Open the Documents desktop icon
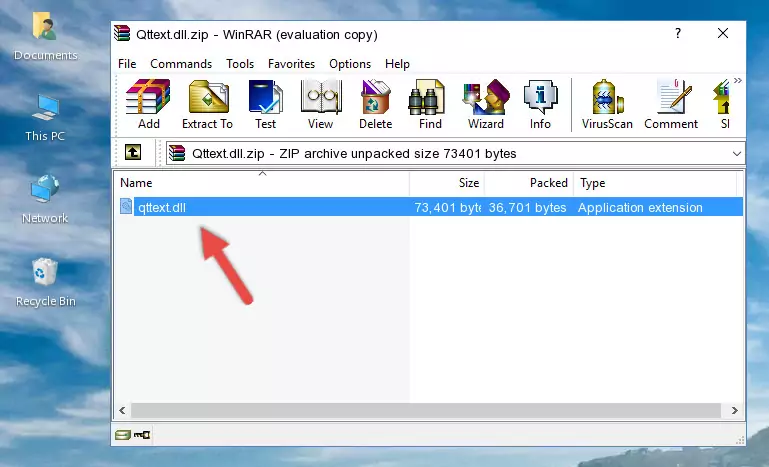 tap(45, 36)
